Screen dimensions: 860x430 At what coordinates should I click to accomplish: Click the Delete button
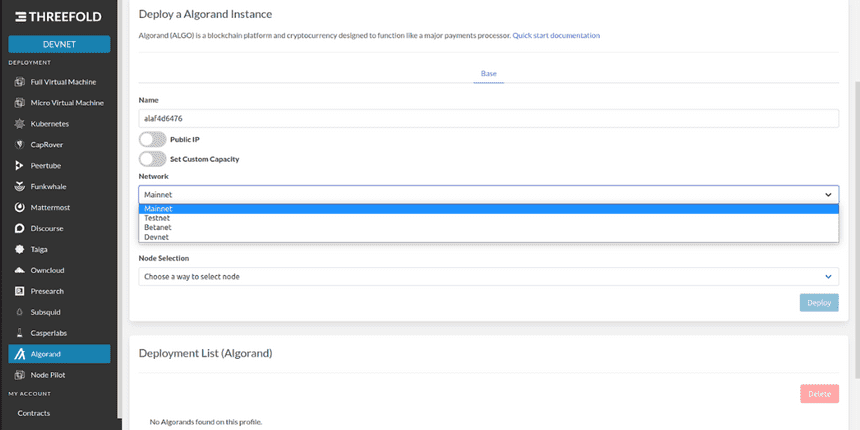click(819, 394)
